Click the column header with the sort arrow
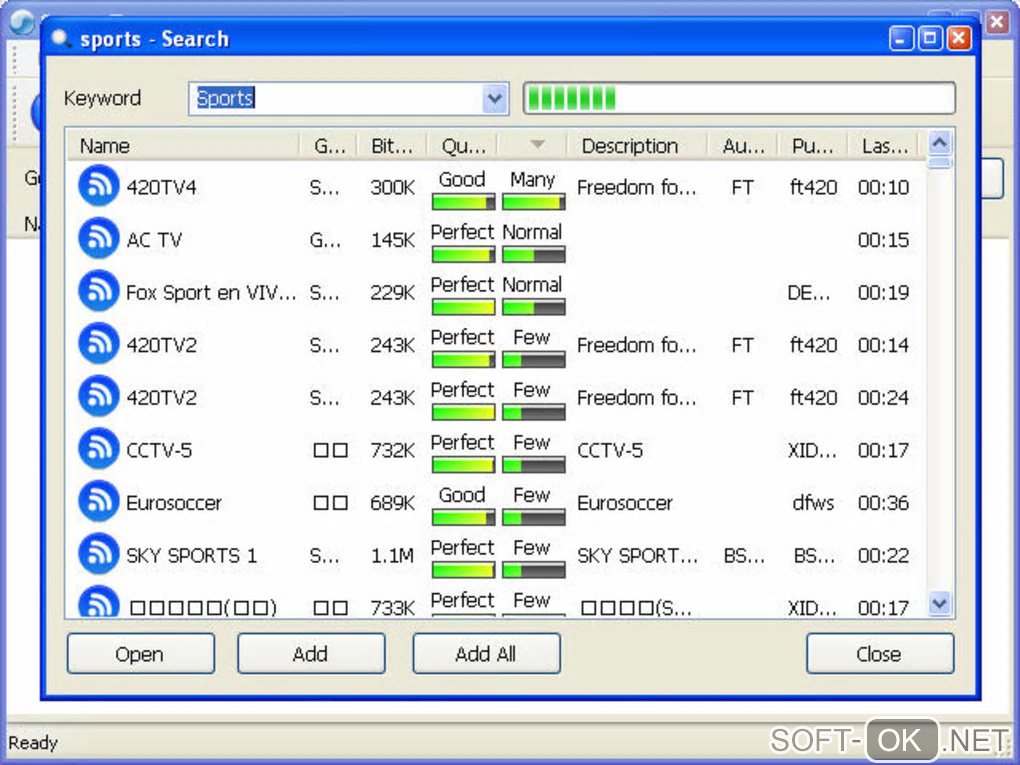Screen dimensions: 1020x765 (533, 146)
